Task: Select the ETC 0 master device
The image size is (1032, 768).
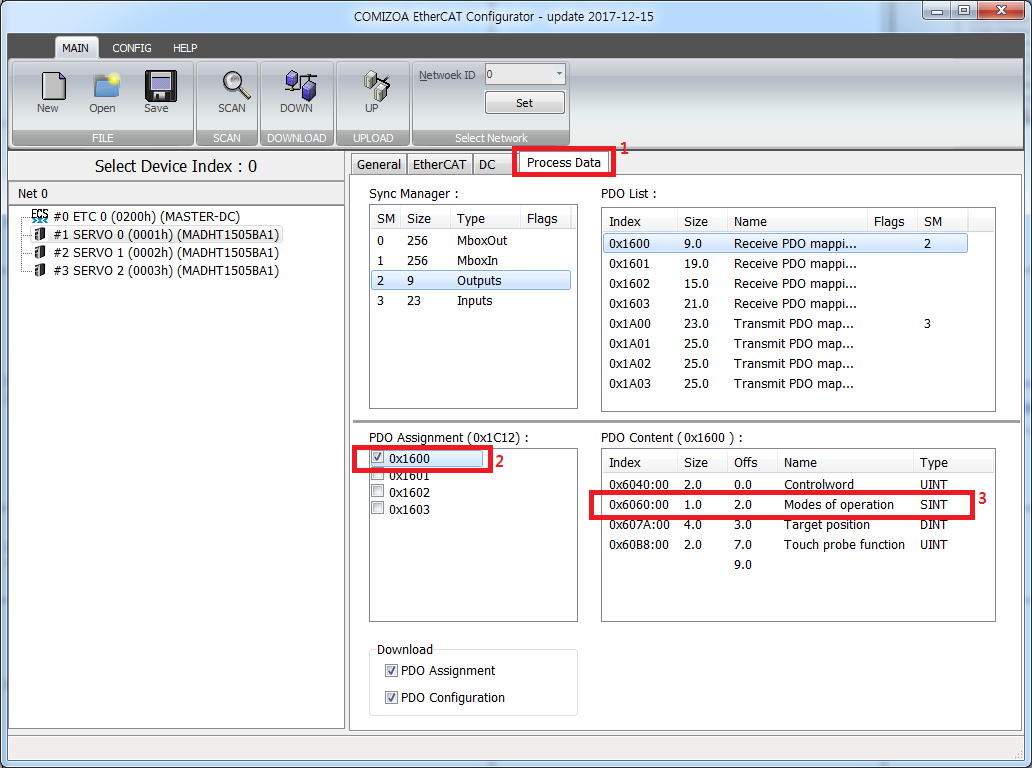Action: (x=145, y=216)
